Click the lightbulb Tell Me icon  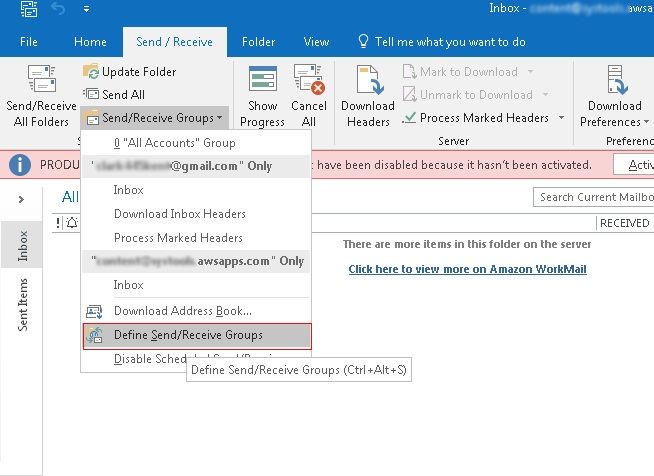(x=363, y=41)
